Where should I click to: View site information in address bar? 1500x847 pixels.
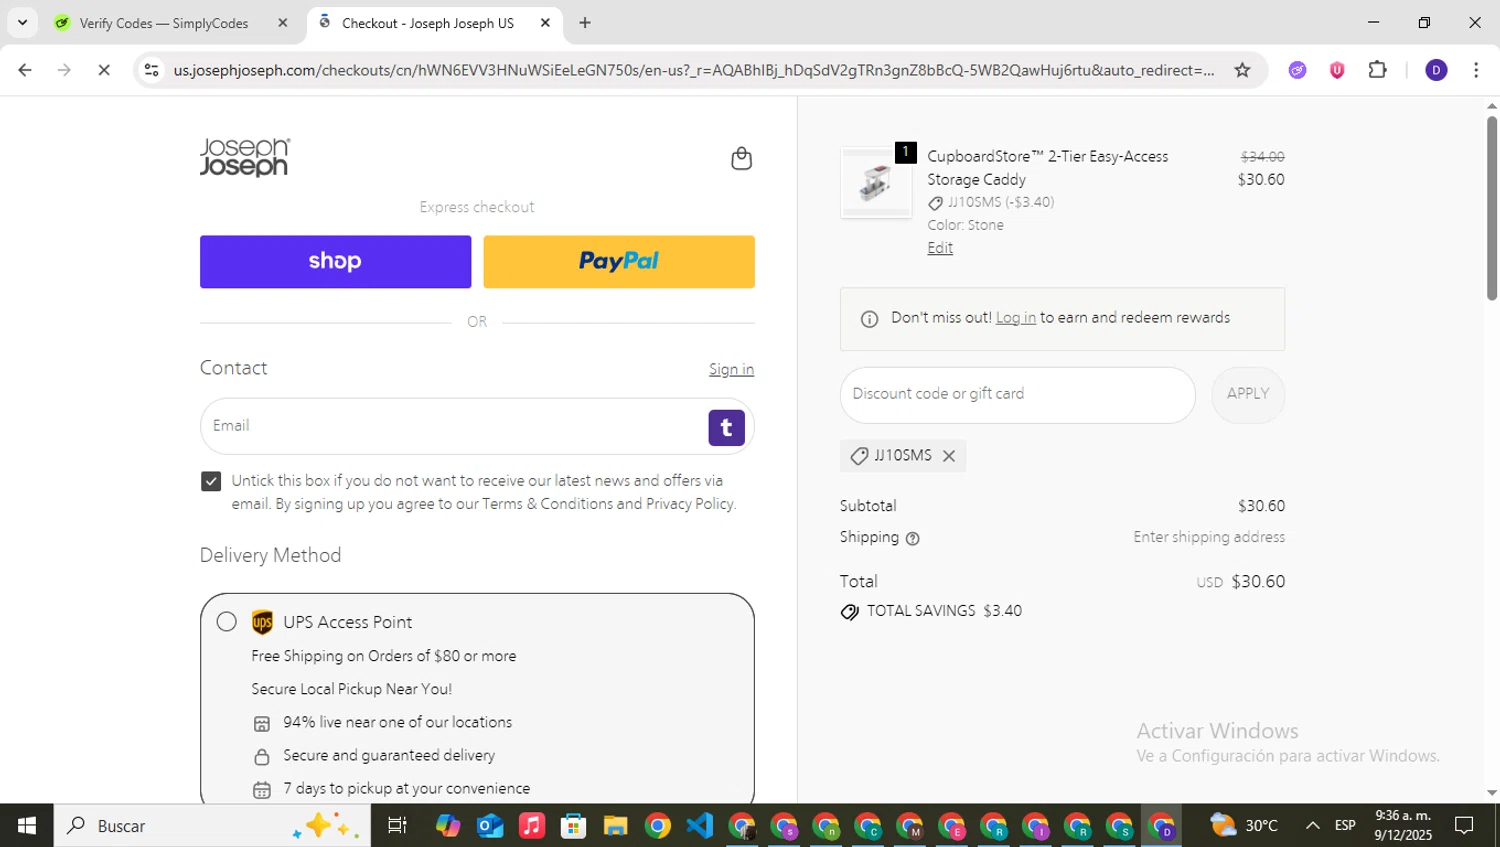[151, 70]
